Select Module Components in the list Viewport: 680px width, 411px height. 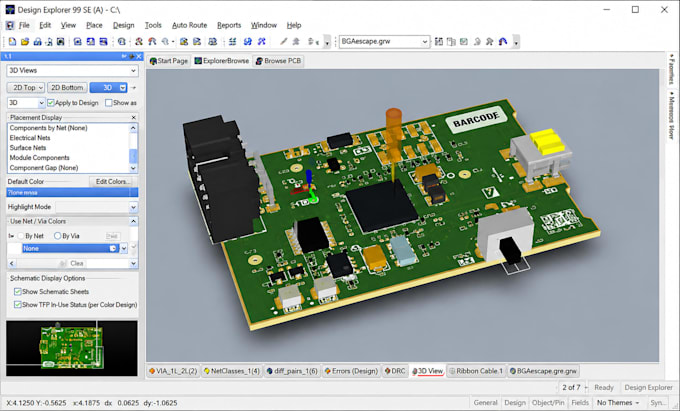point(39,158)
